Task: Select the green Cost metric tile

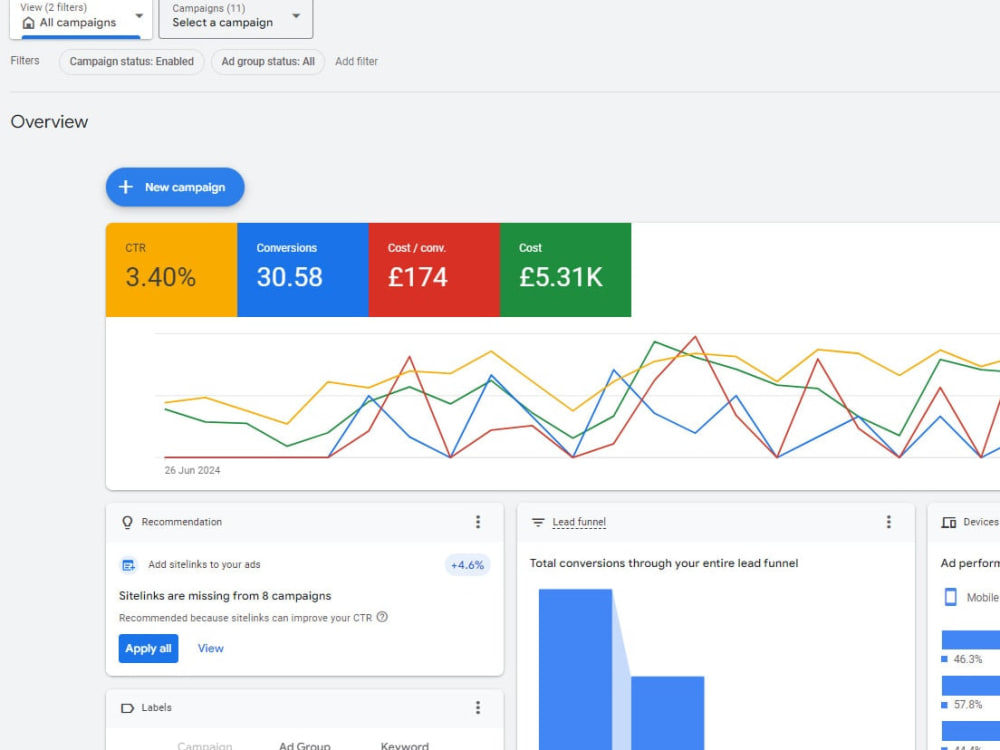Action: tap(566, 270)
